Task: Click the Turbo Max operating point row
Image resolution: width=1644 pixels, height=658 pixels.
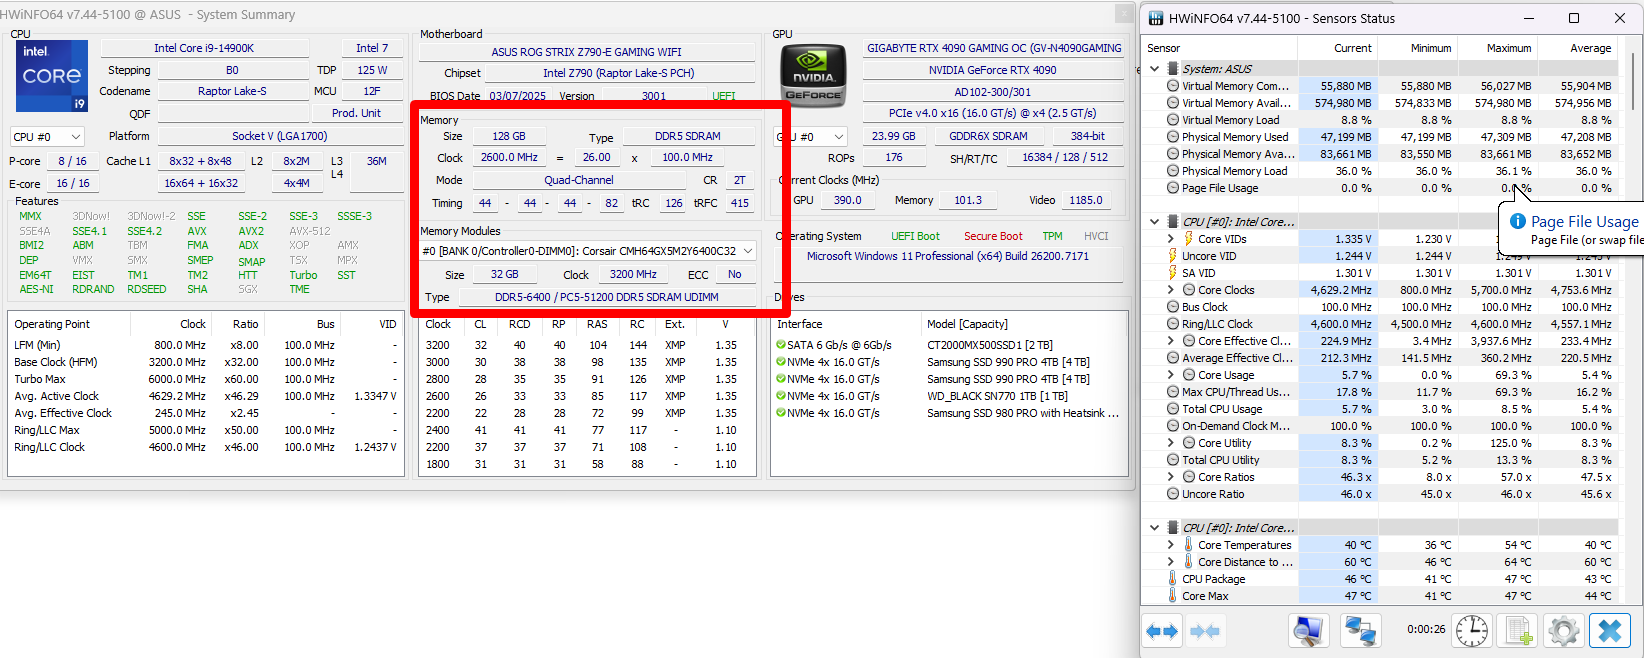Action: (x=205, y=379)
